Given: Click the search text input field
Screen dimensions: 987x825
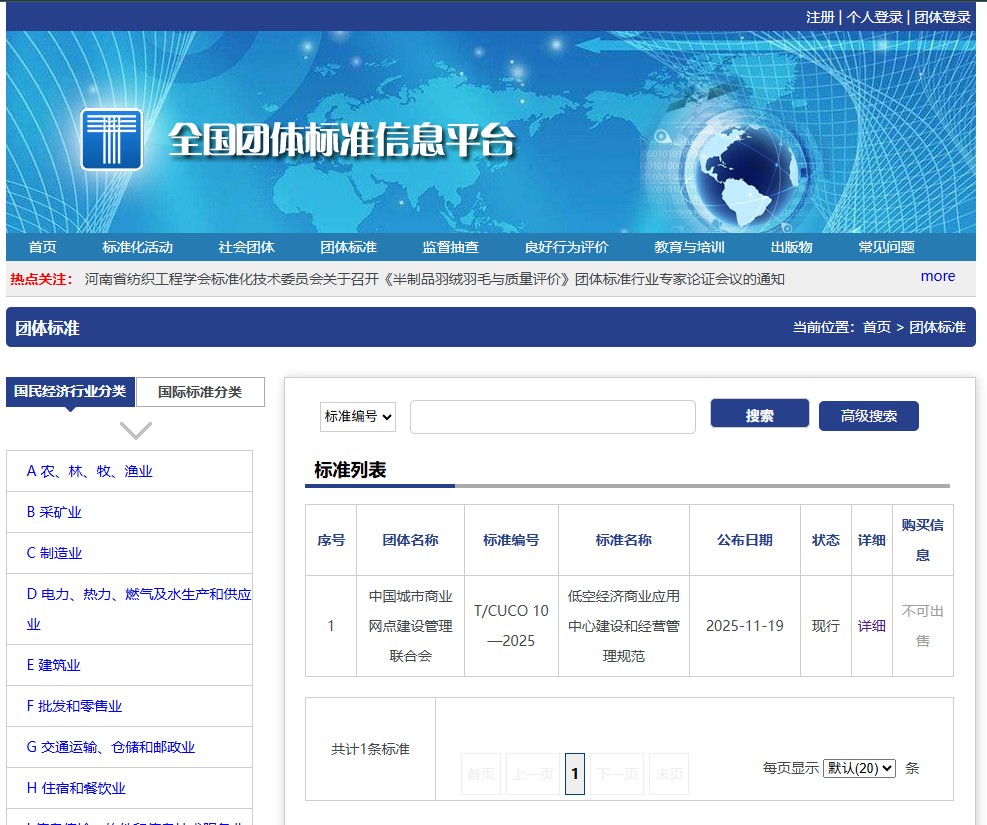Looking at the screenshot, I should [x=552, y=417].
